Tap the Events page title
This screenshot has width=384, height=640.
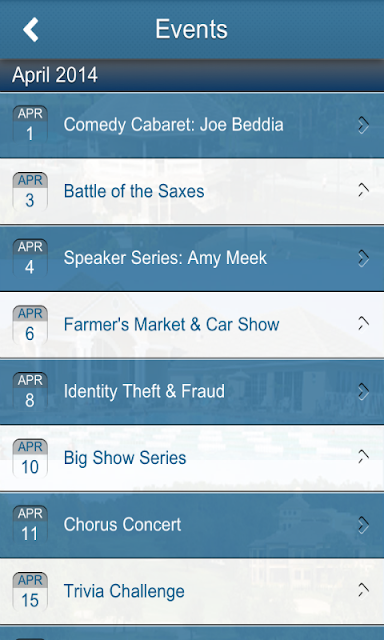click(x=191, y=29)
